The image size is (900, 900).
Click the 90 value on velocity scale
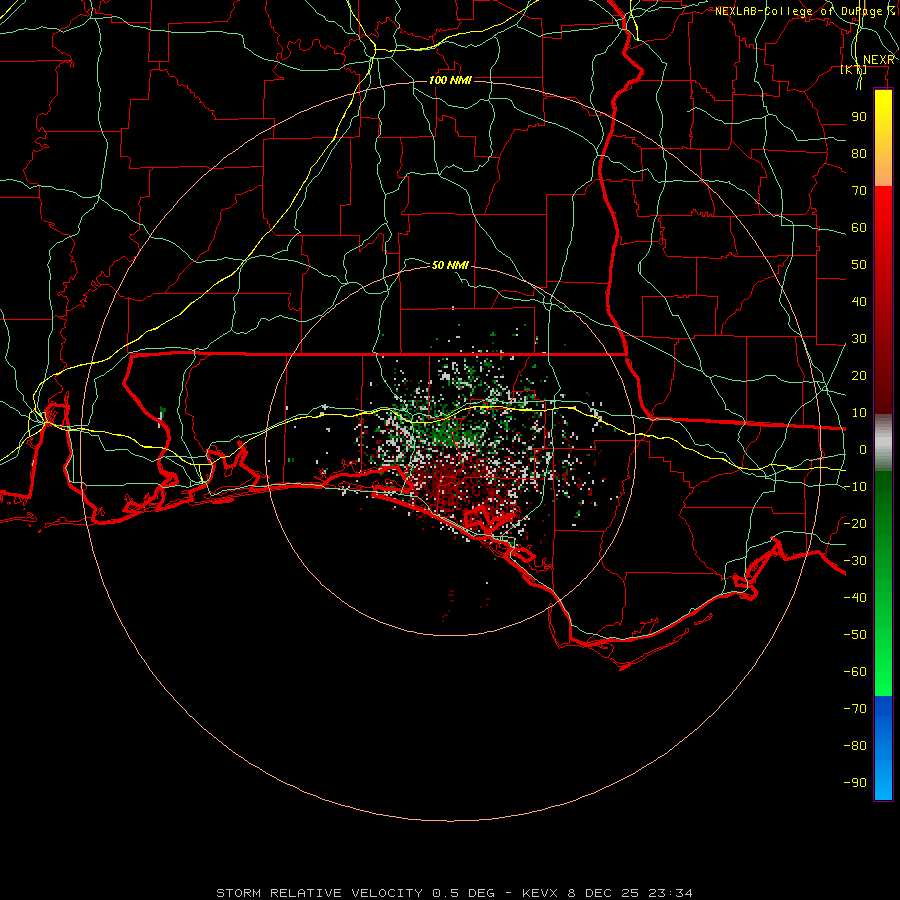[x=859, y=117]
